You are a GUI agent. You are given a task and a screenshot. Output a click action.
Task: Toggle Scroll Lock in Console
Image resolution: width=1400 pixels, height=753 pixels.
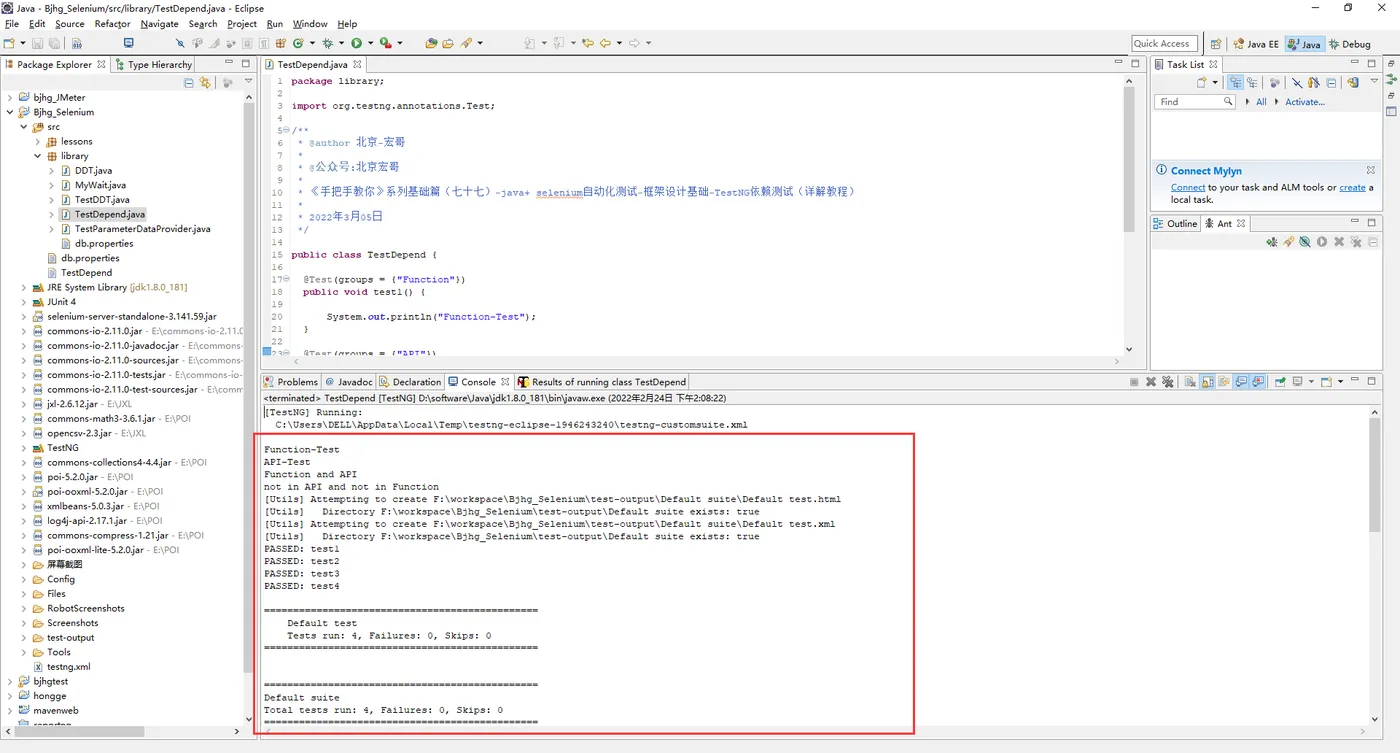[1207, 381]
